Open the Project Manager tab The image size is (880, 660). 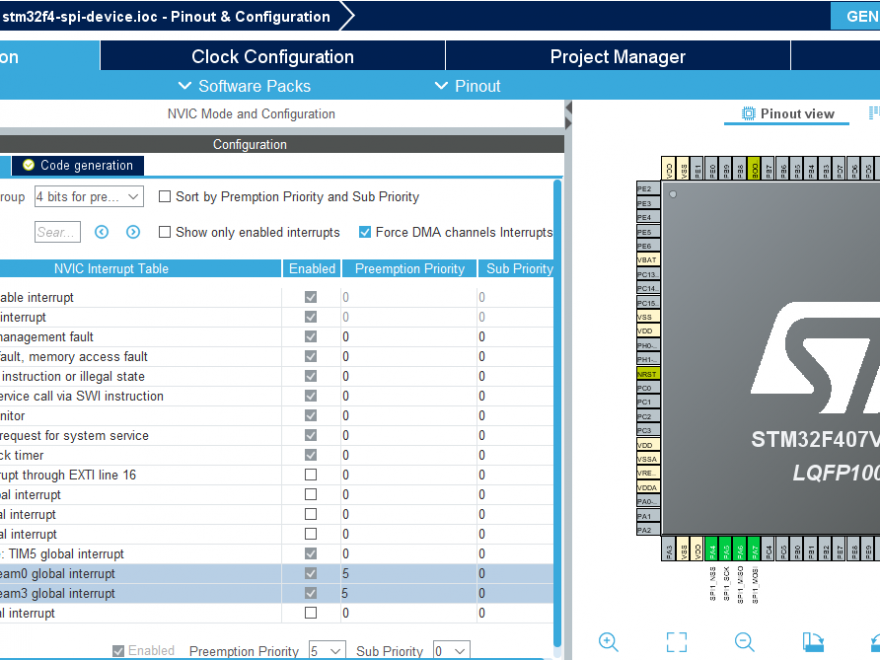click(617, 57)
